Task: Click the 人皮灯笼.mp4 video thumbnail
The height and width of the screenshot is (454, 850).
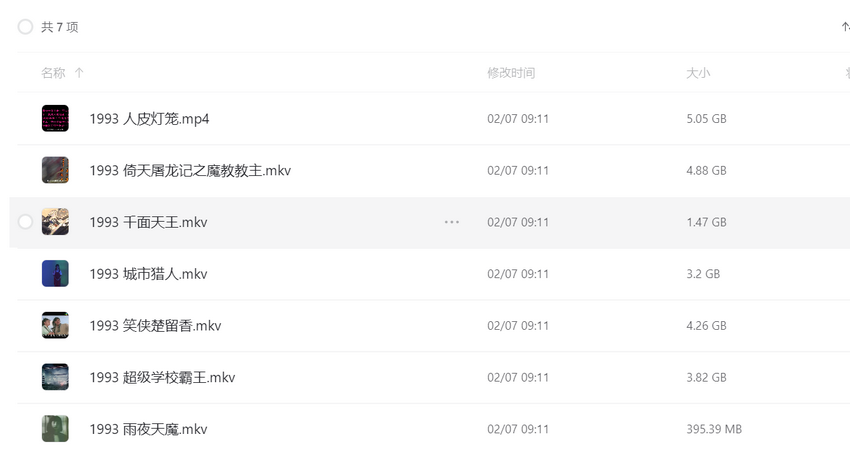Action: tap(55, 118)
